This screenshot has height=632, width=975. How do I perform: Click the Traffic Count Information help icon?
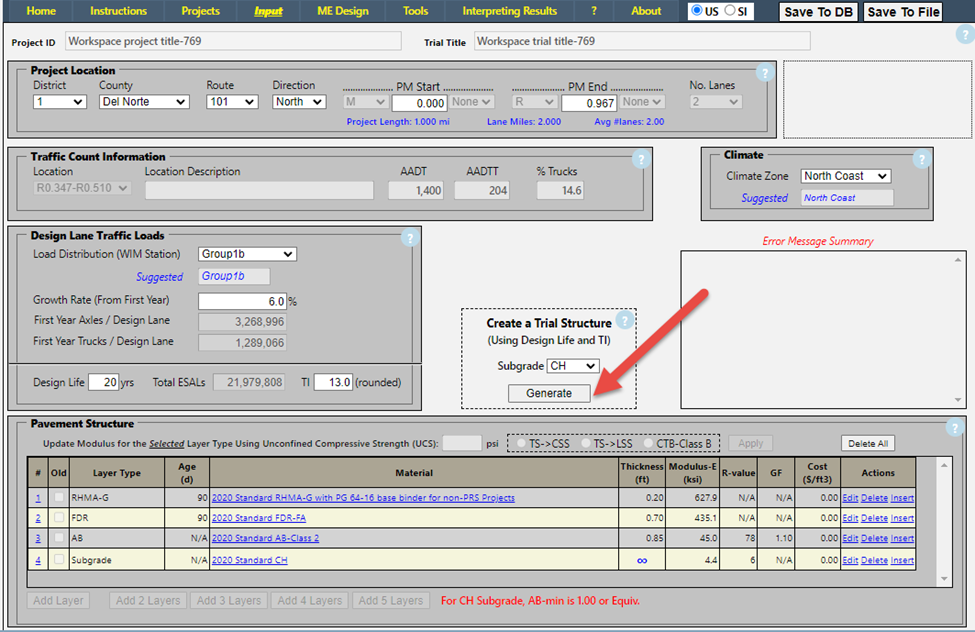pyautogui.click(x=641, y=159)
